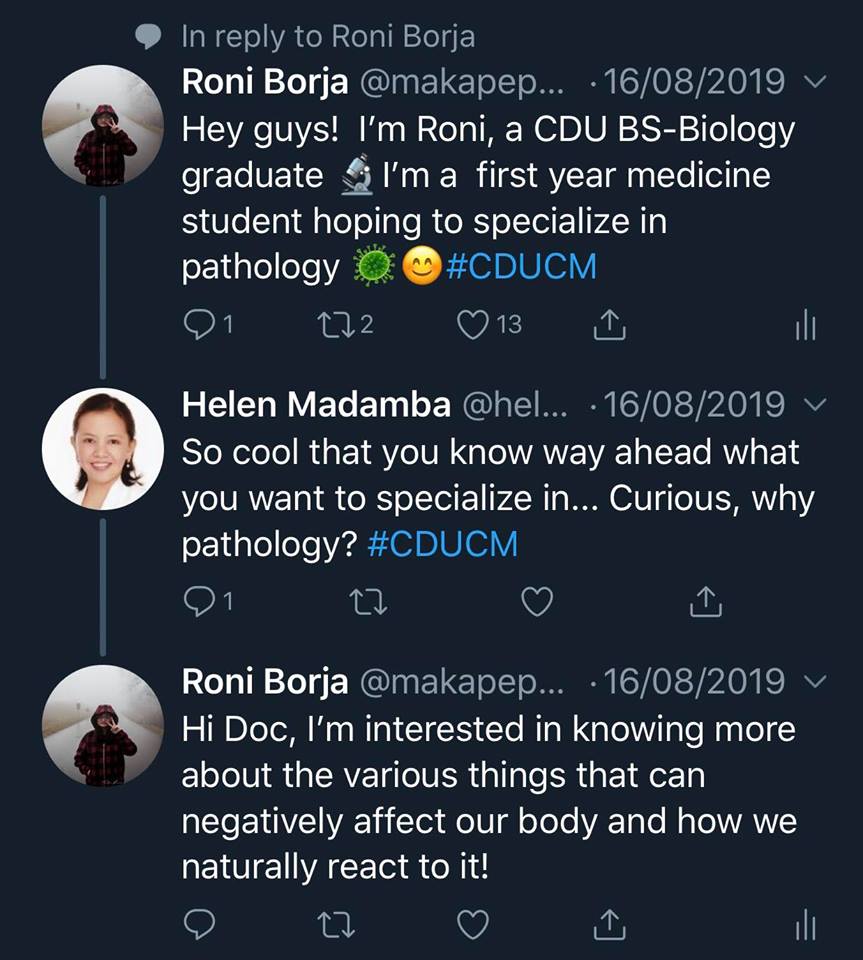Reply to Roni's first intro tweet
This screenshot has width=863, height=960.
[x=200, y=324]
